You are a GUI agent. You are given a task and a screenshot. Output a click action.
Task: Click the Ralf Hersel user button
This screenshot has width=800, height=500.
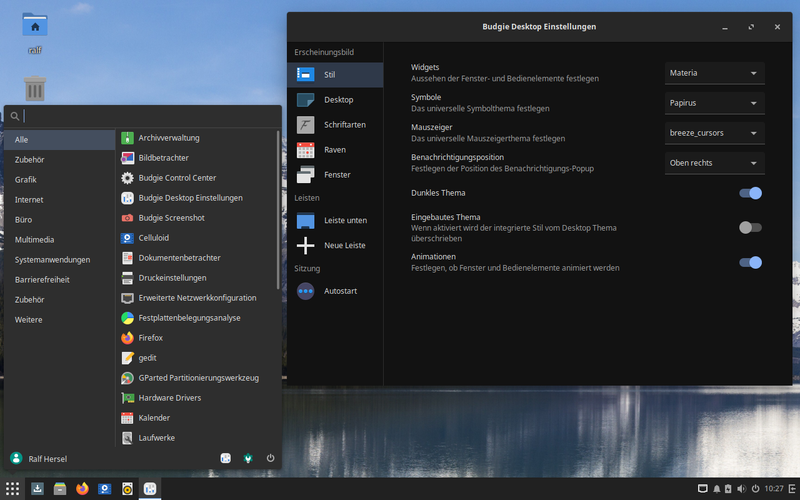39,459
